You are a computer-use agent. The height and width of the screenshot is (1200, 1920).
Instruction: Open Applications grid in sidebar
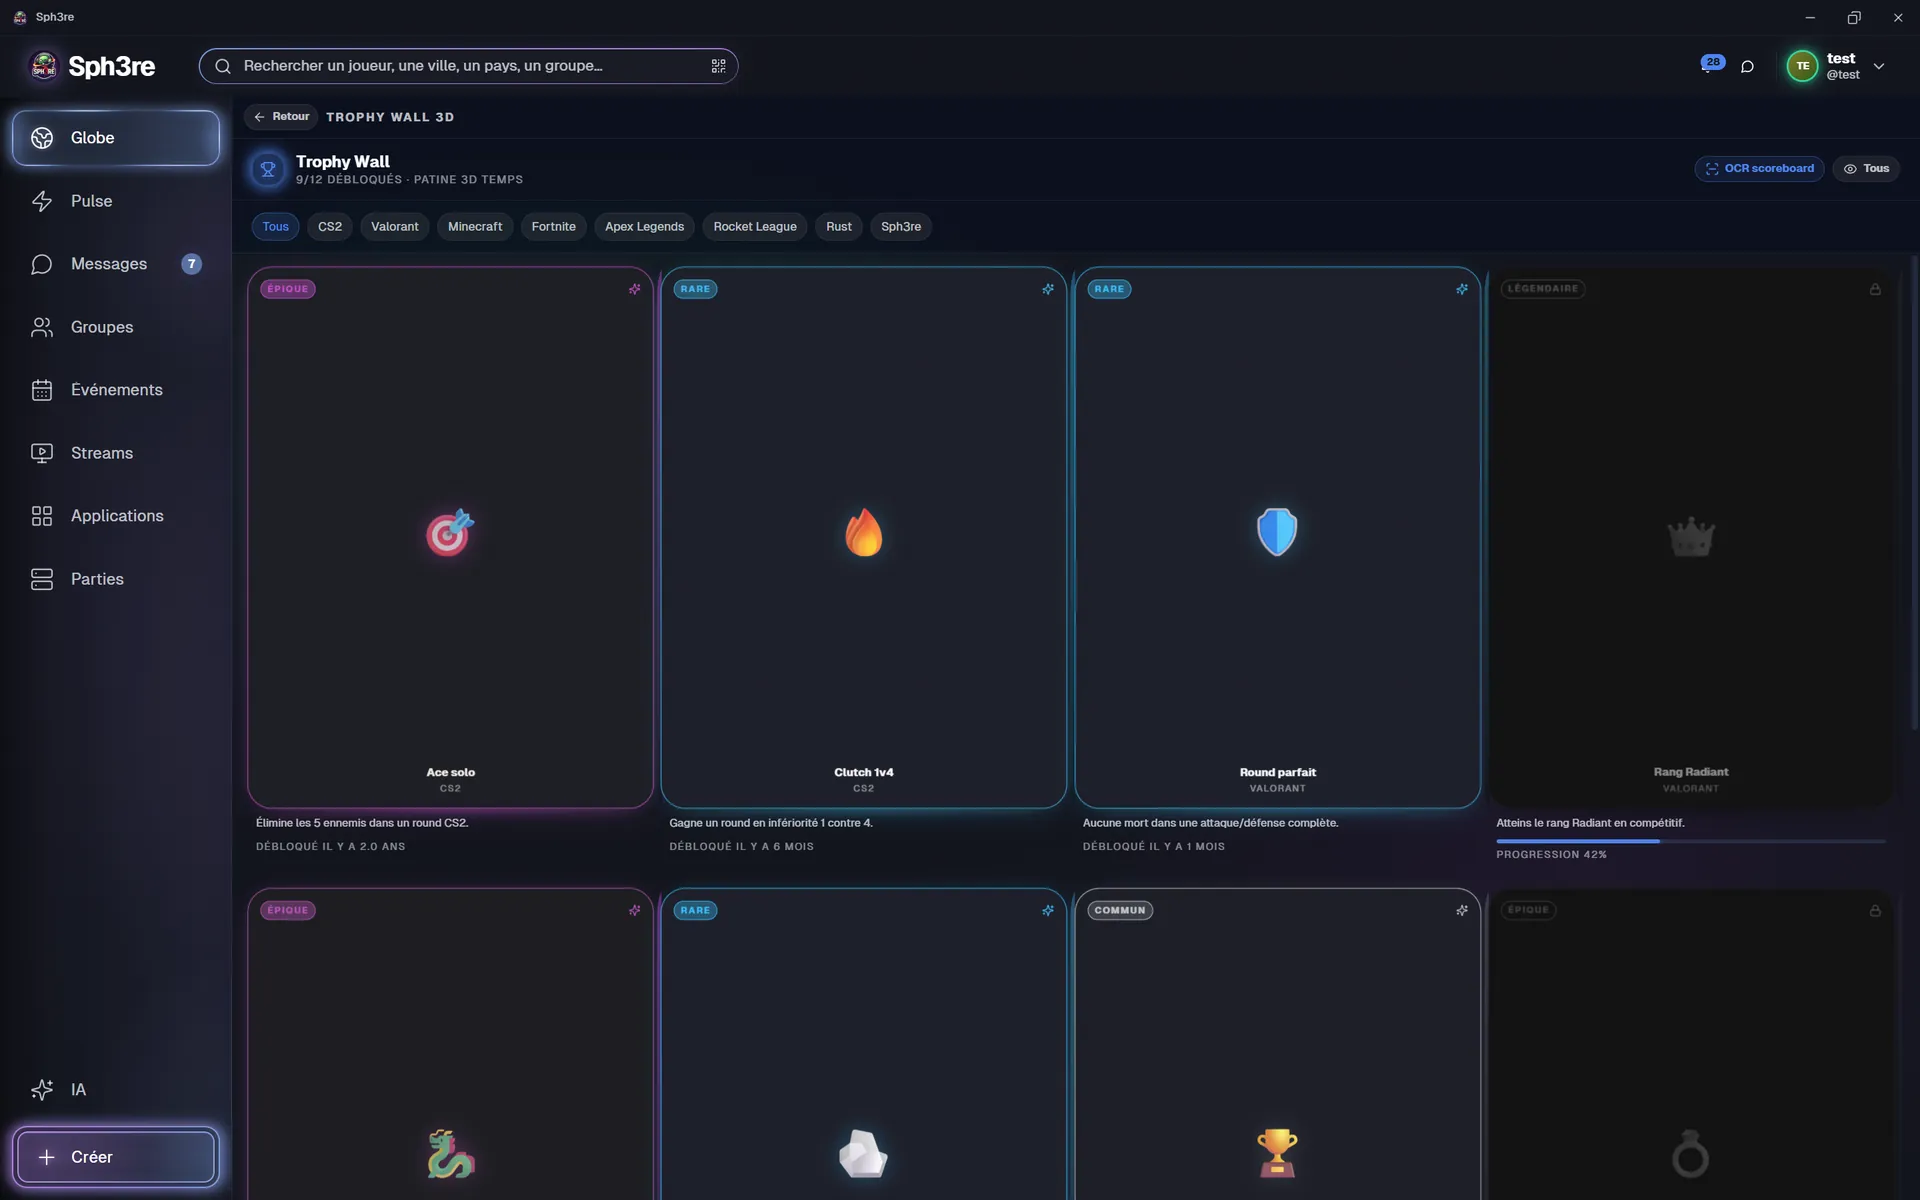[116, 516]
